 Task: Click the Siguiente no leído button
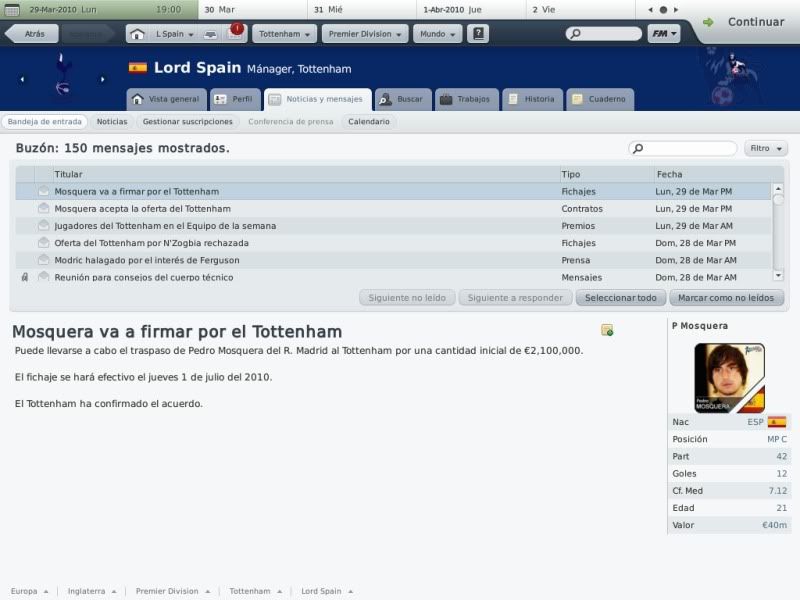(x=407, y=298)
